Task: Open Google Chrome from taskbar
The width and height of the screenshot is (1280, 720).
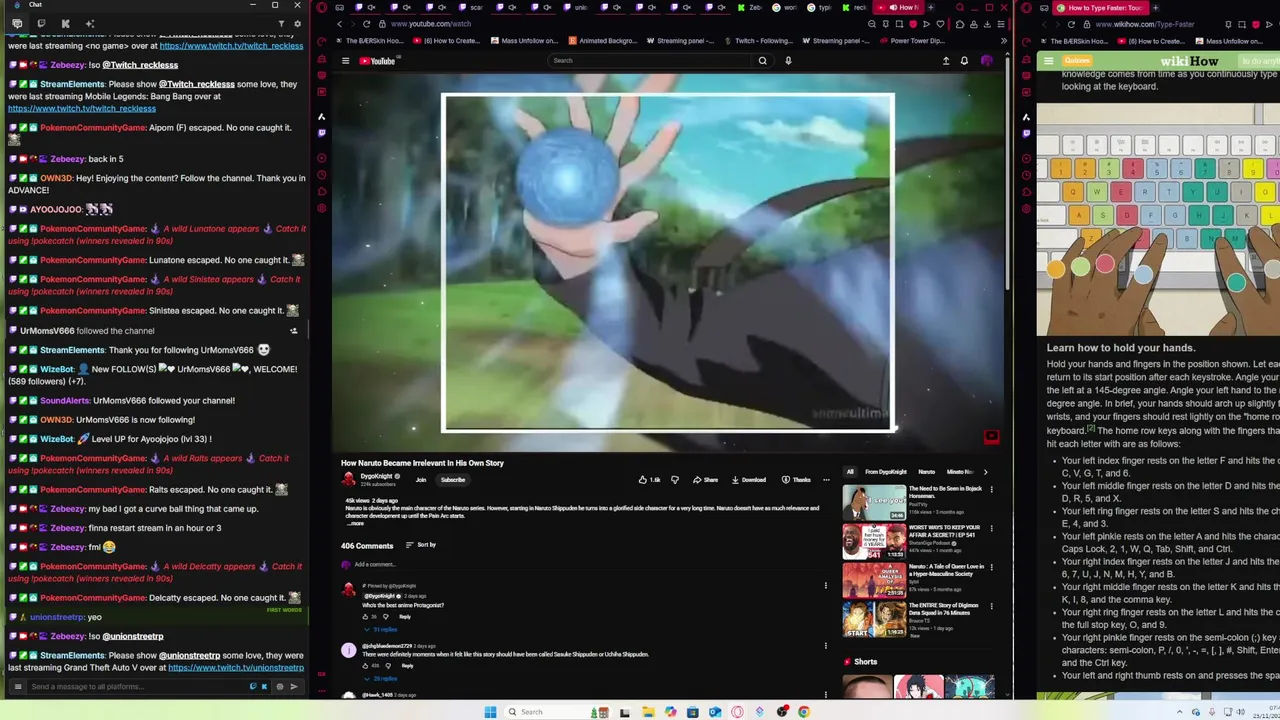Action: click(804, 712)
